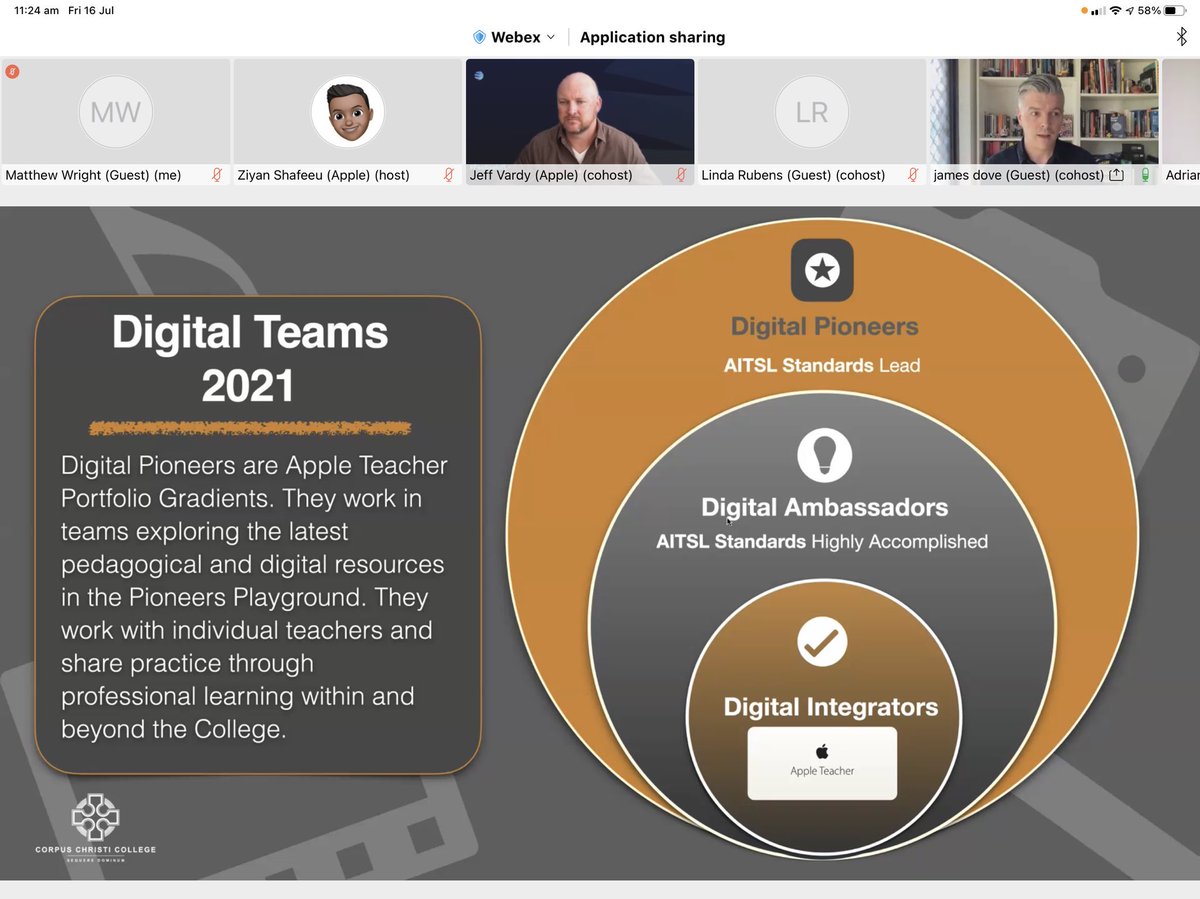Viewport: 1200px width, 899px height.
Task: Tap the clock showing 11:24 am
Action: point(37,10)
